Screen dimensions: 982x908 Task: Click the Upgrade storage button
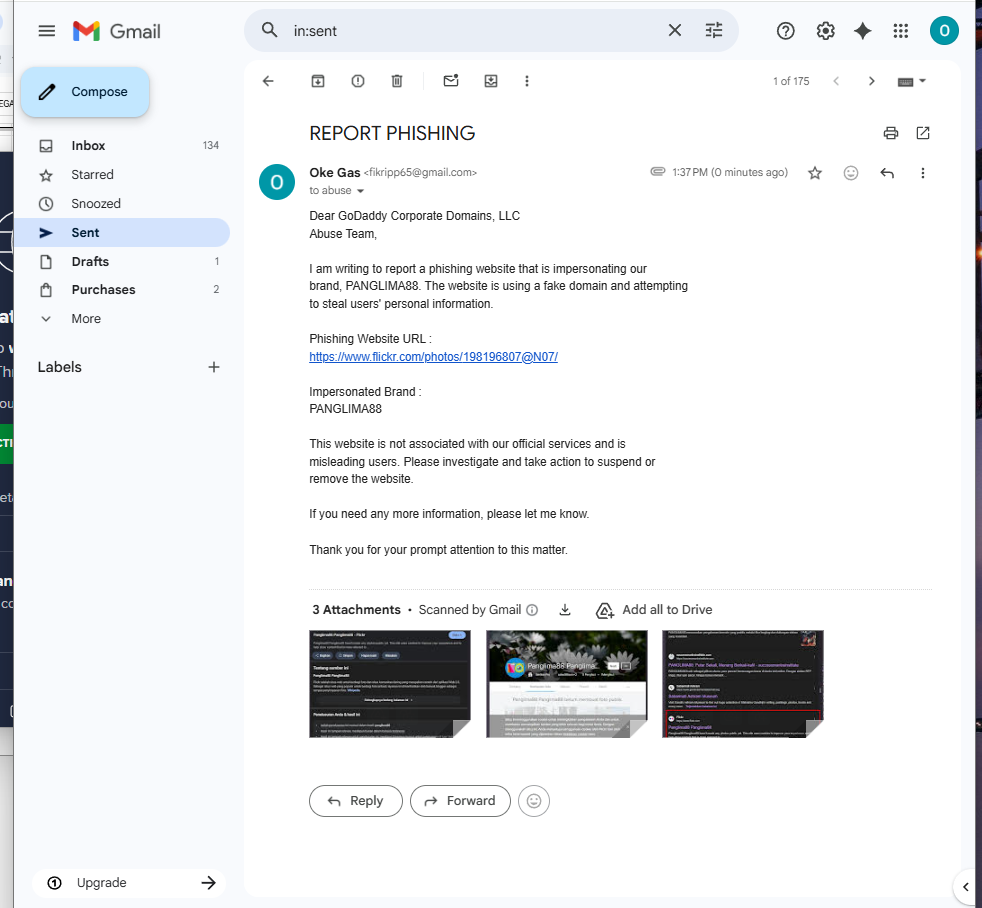129,883
